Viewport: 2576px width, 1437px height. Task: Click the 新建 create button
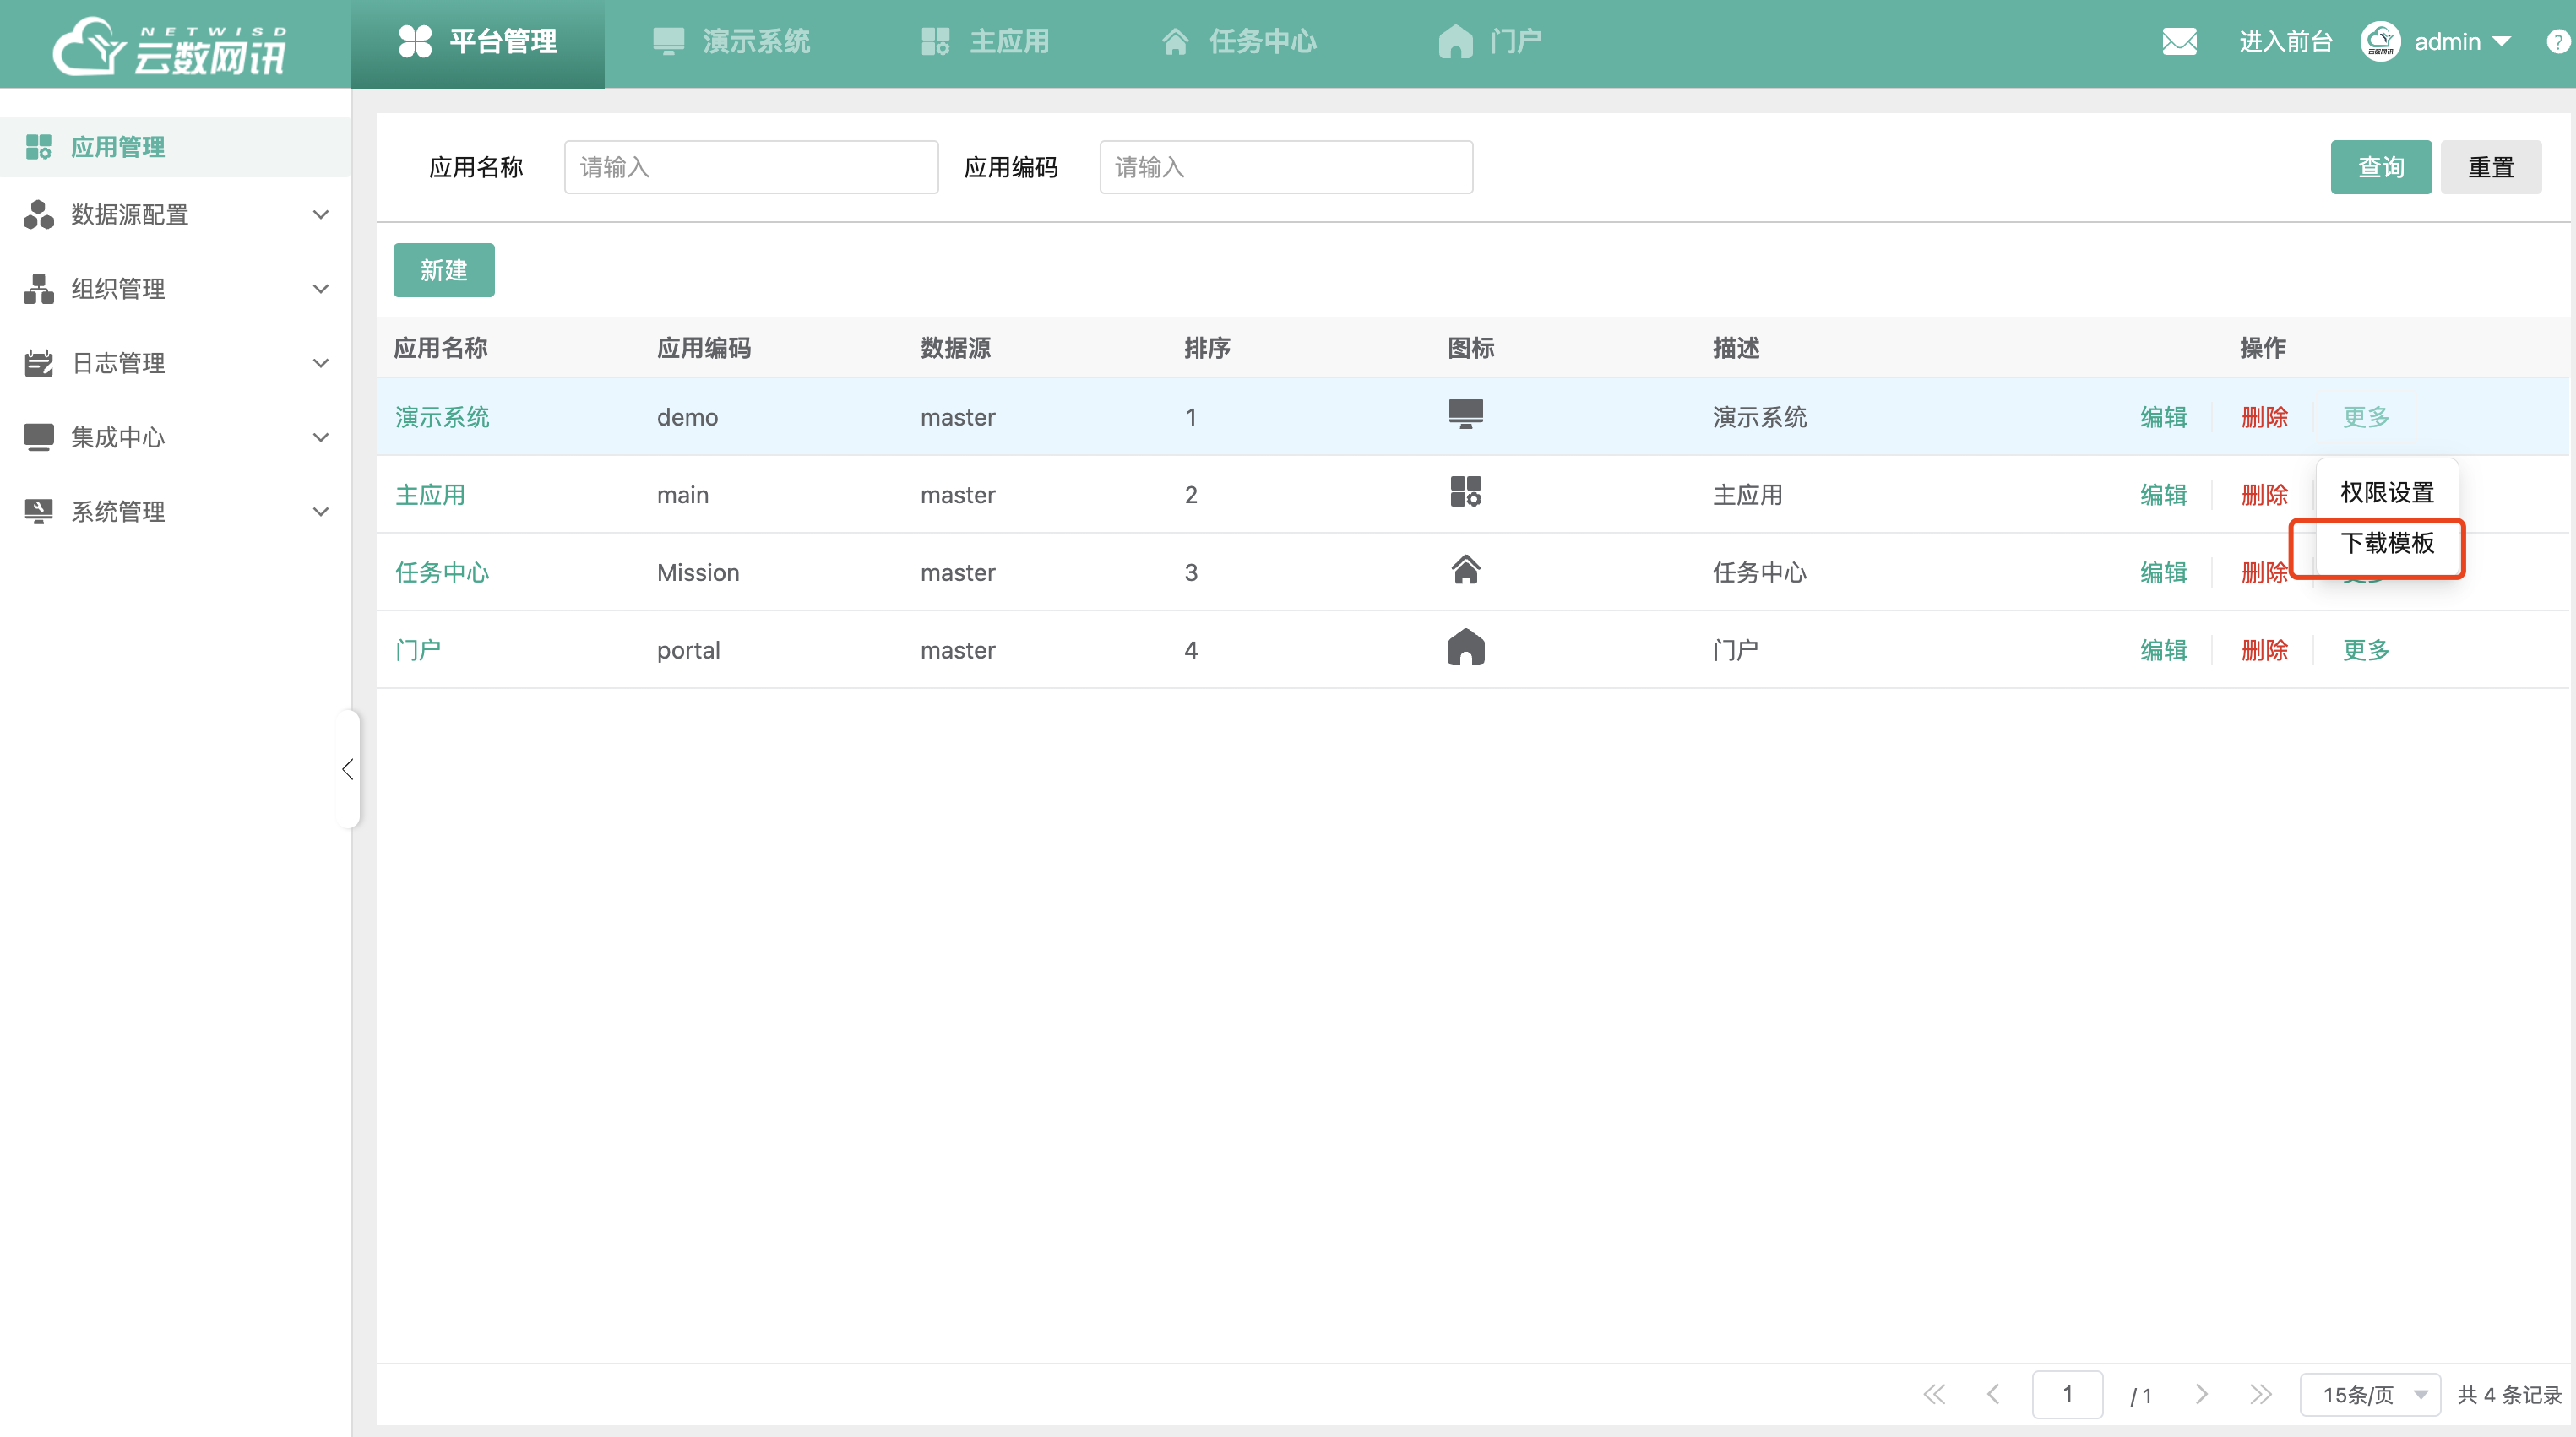pos(443,270)
